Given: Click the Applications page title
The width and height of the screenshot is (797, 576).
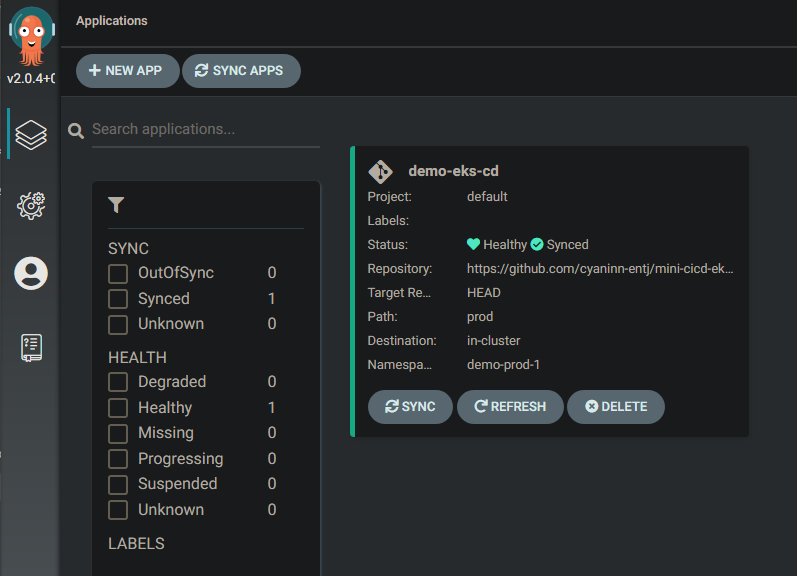Looking at the screenshot, I should pos(112,21).
